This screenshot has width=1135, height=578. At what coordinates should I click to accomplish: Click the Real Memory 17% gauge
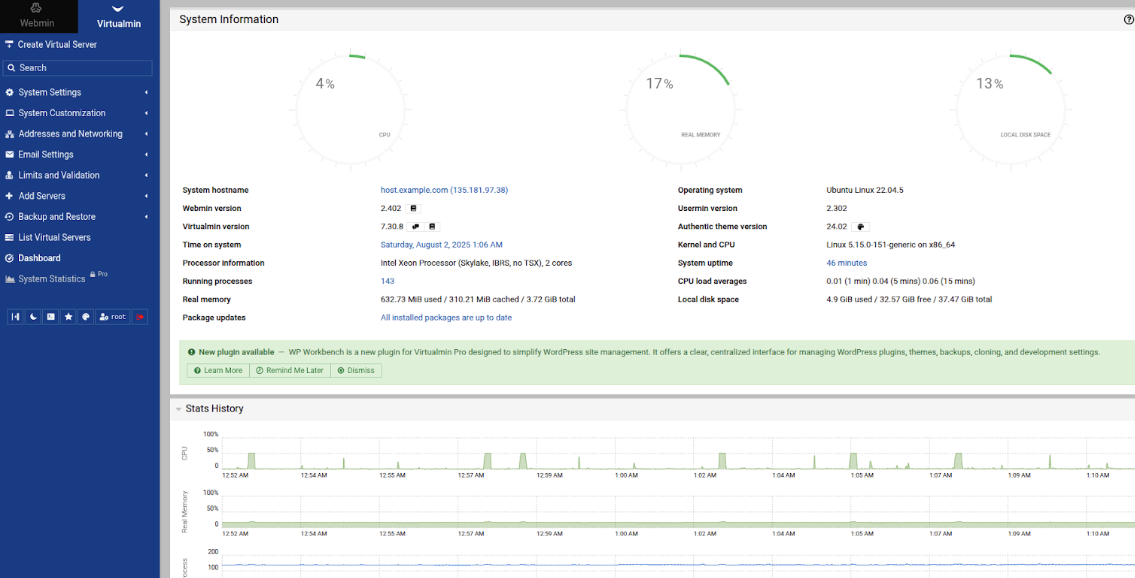coord(680,110)
